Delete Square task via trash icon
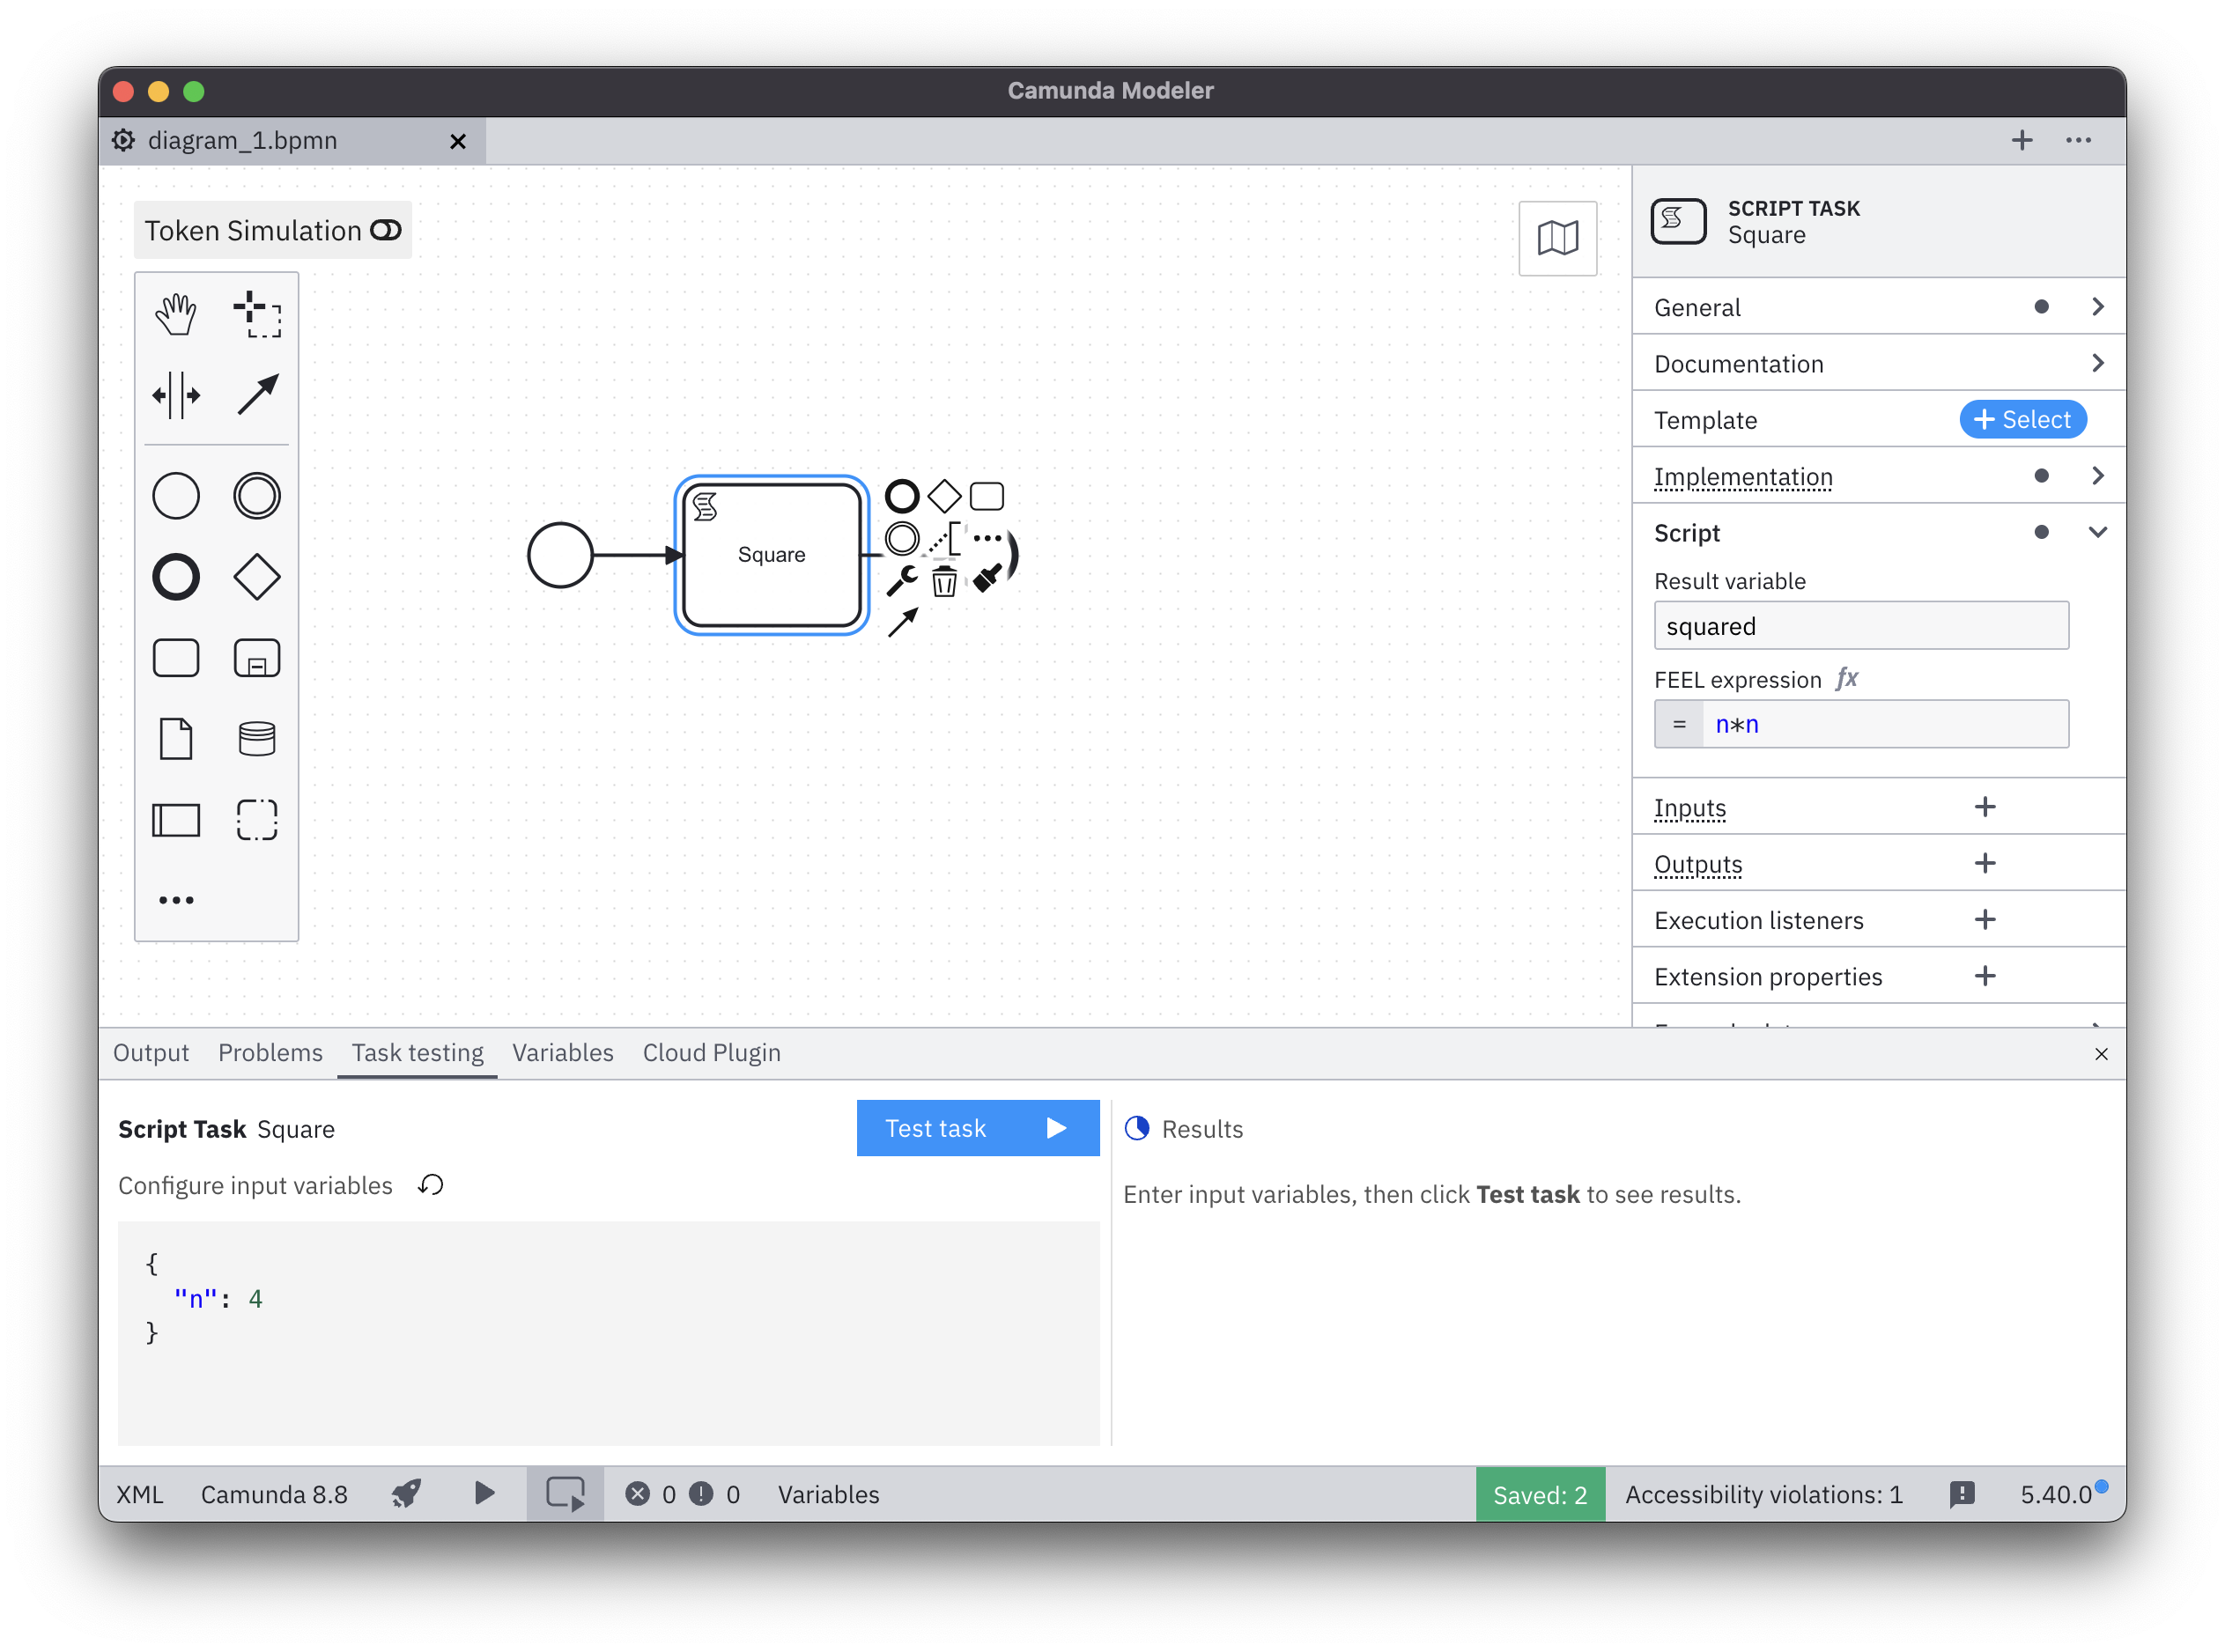 point(944,581)
